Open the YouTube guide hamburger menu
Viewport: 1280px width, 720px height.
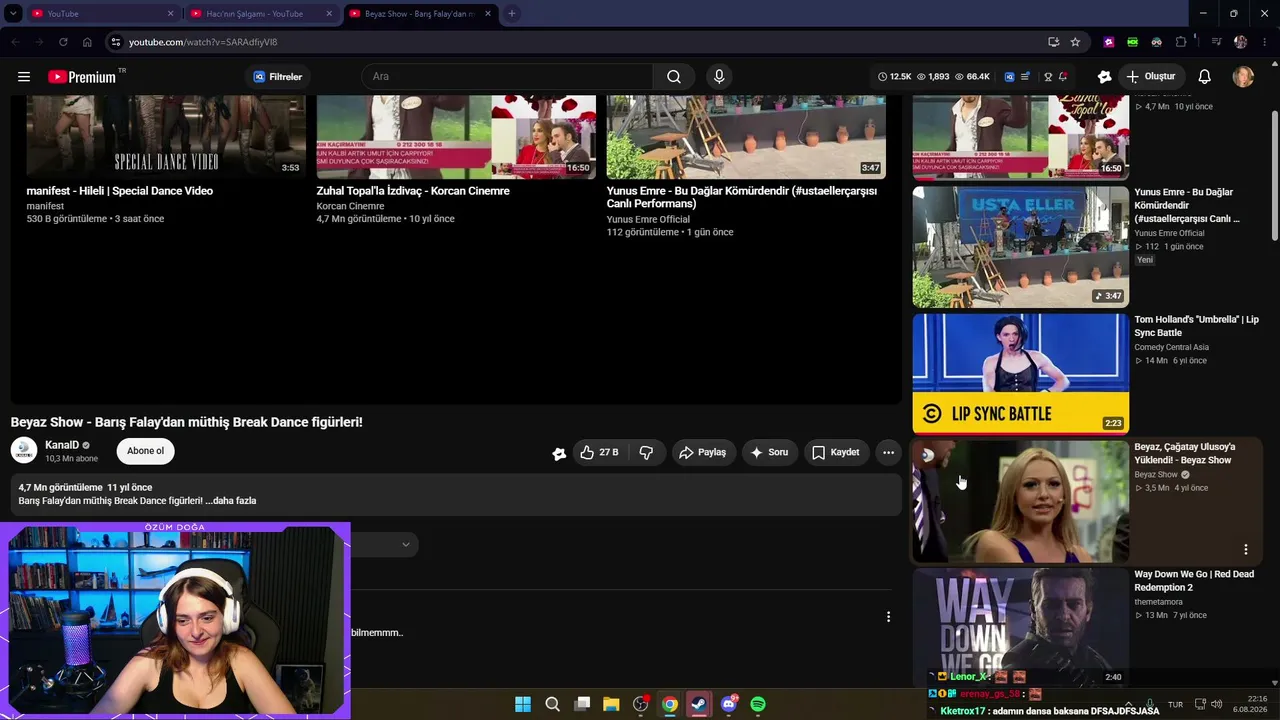point(24,77)
